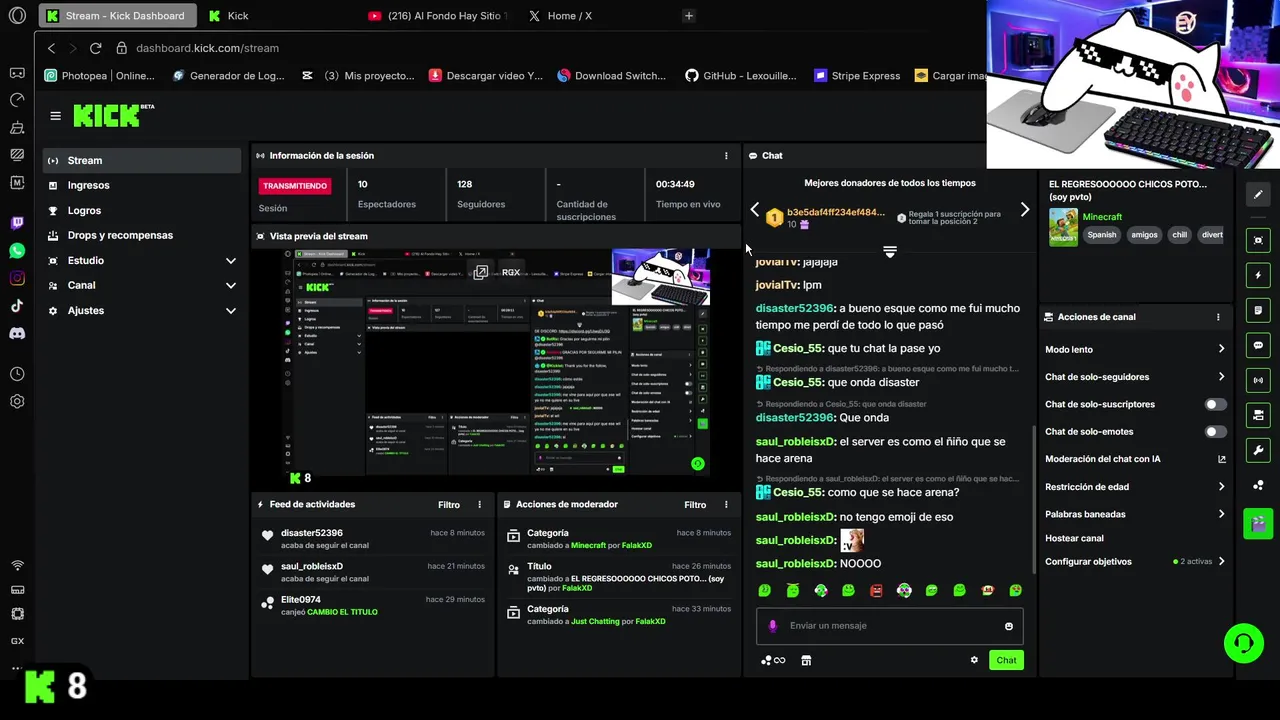This screenshot has height=720, width=1280.
Task: Expand the Ajustes sidebar section
Action: point(142,310)
